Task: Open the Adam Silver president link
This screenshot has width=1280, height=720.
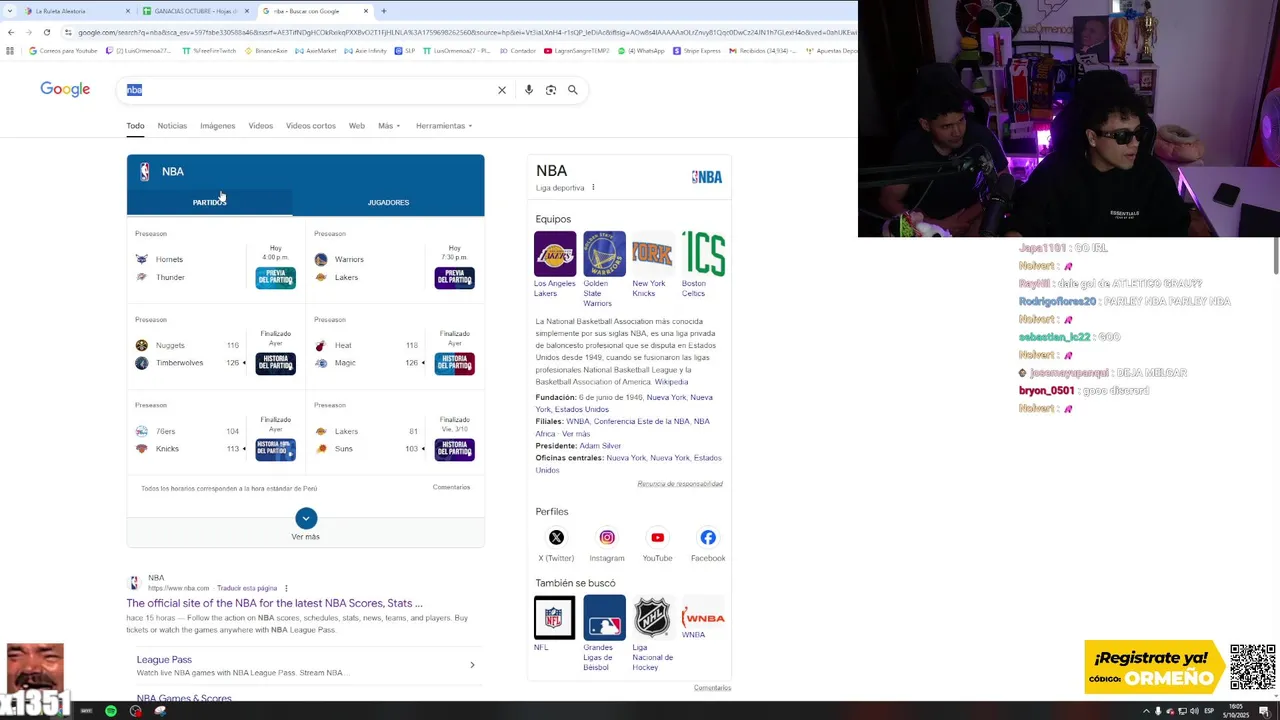Action: click(x=600, y=446)
